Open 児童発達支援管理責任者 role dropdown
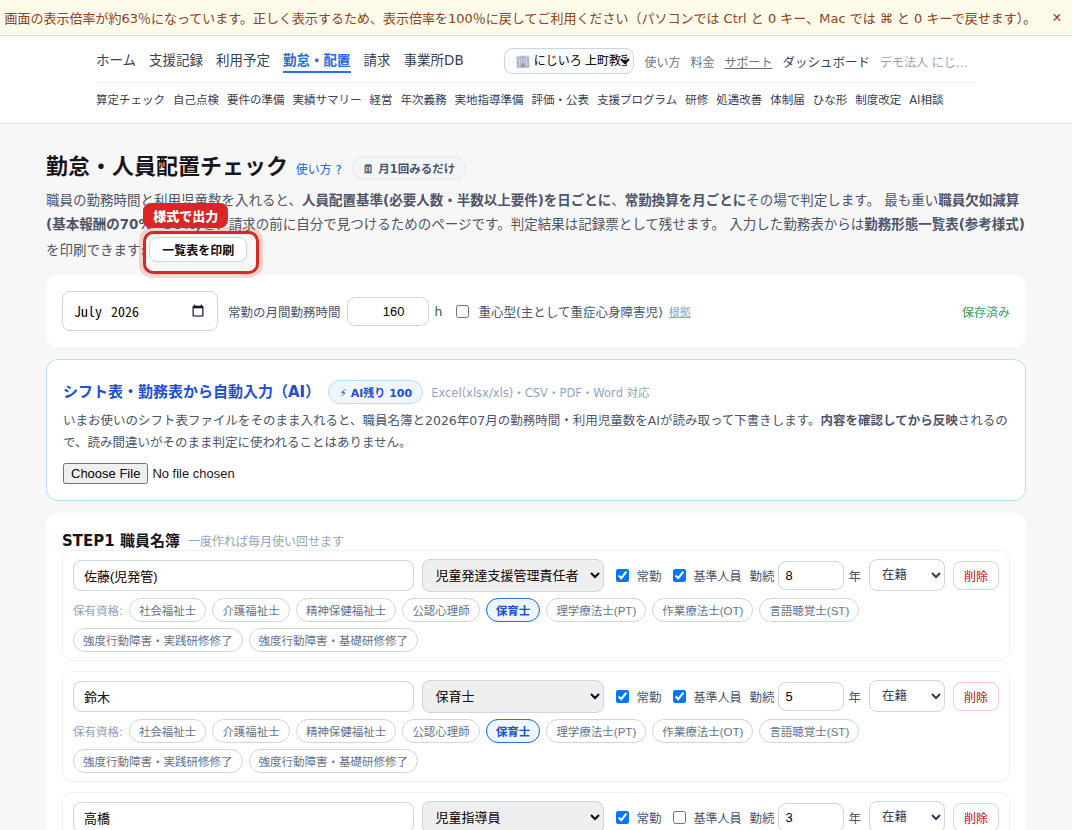1072x830 pixels. (x=513, y=576)
